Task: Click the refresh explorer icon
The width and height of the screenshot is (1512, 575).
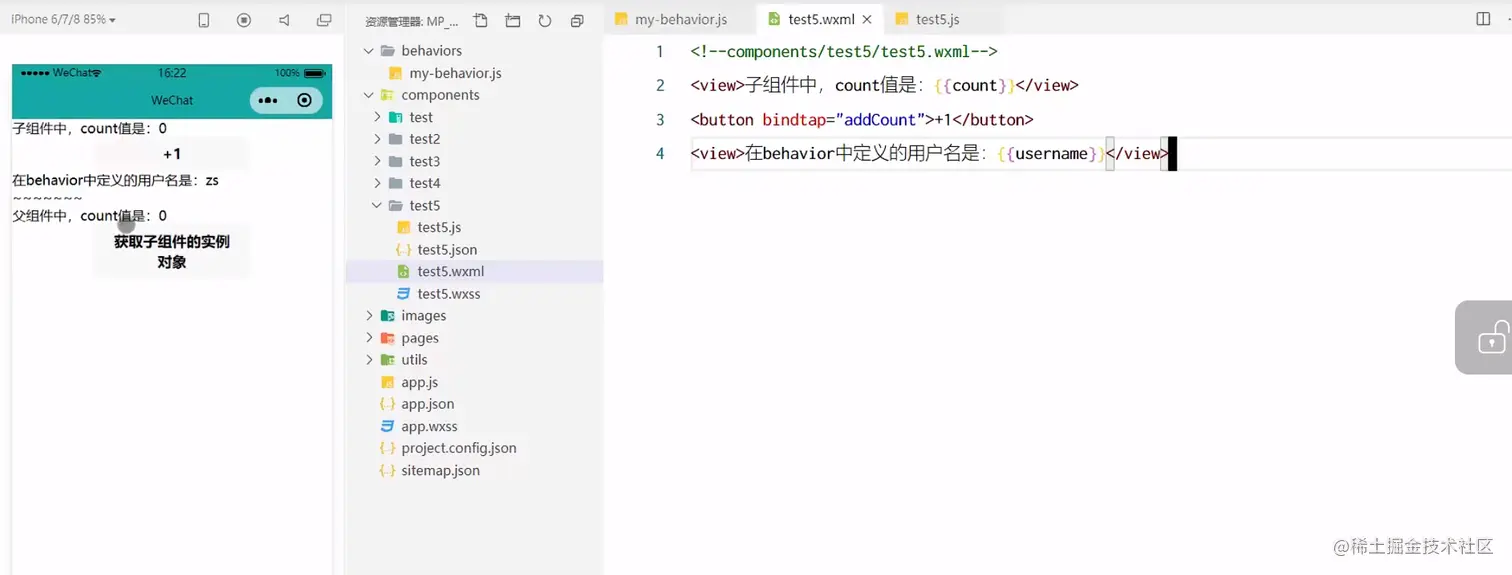Action: coord(545,21)
